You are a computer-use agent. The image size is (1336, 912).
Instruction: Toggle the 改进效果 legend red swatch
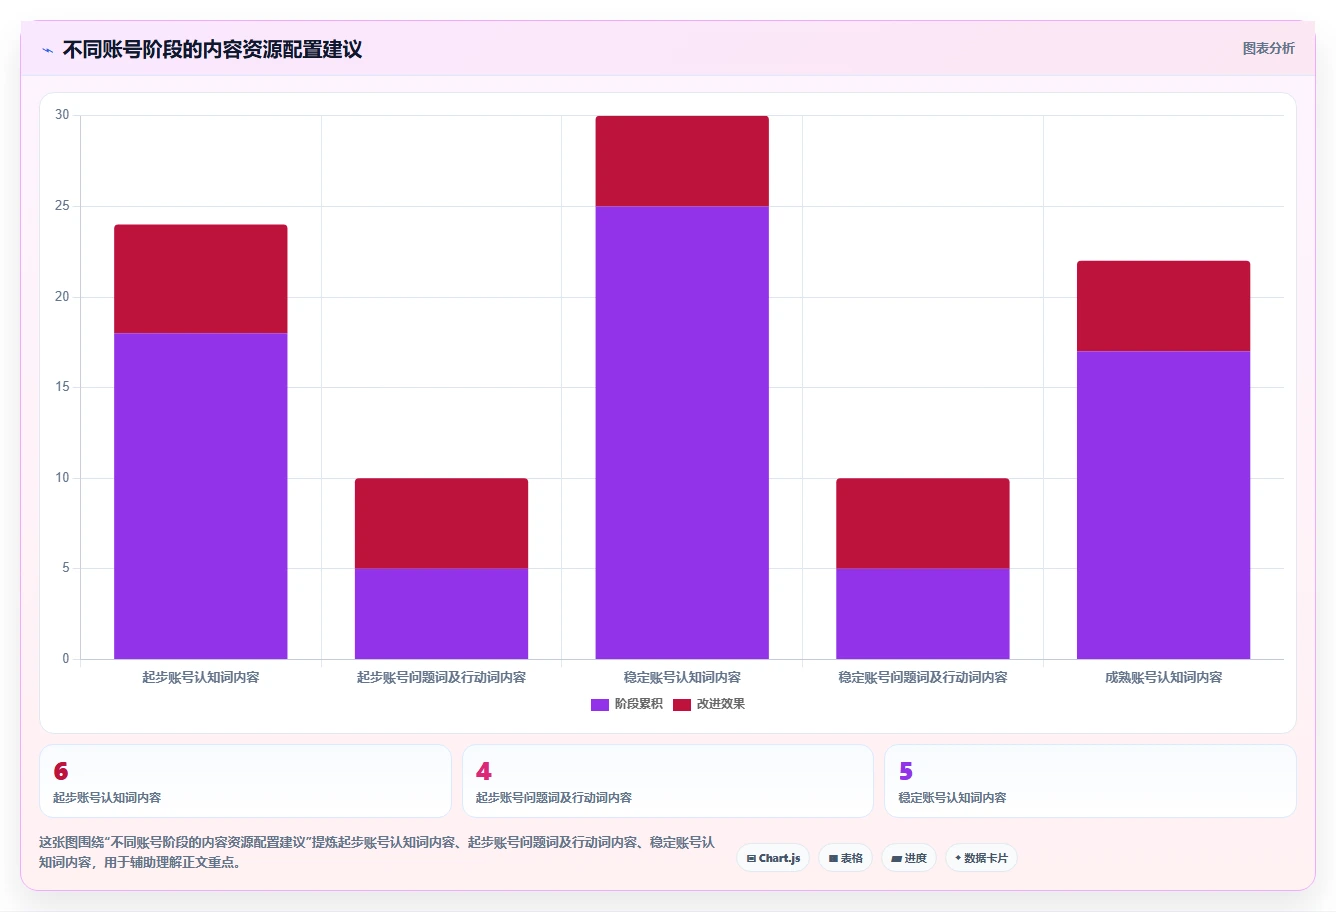pos(682,704)
